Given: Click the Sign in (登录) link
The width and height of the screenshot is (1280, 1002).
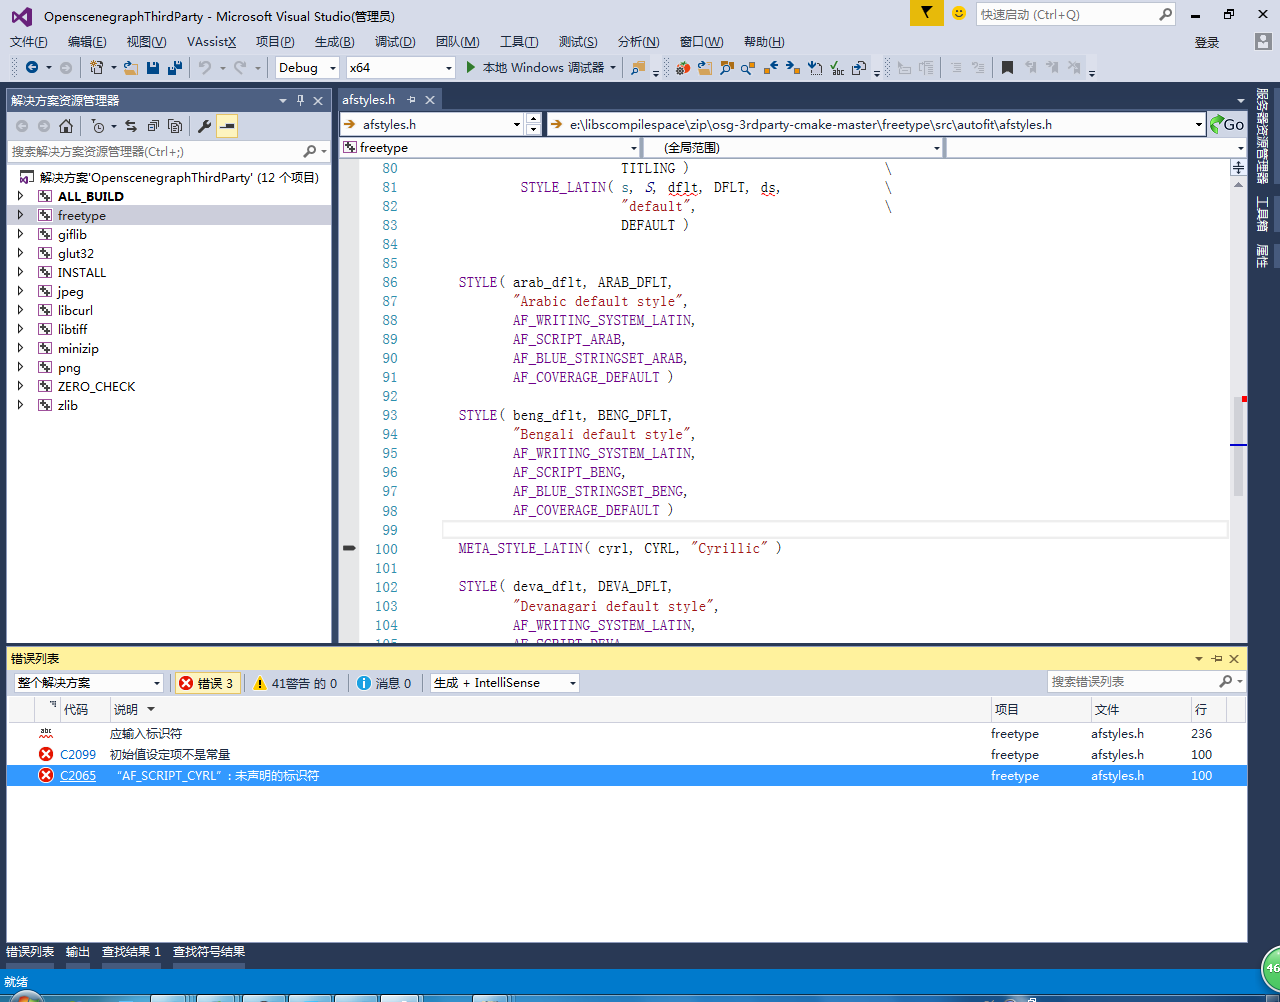Looking at the screenshot, I should click(x=1207, y=42).
